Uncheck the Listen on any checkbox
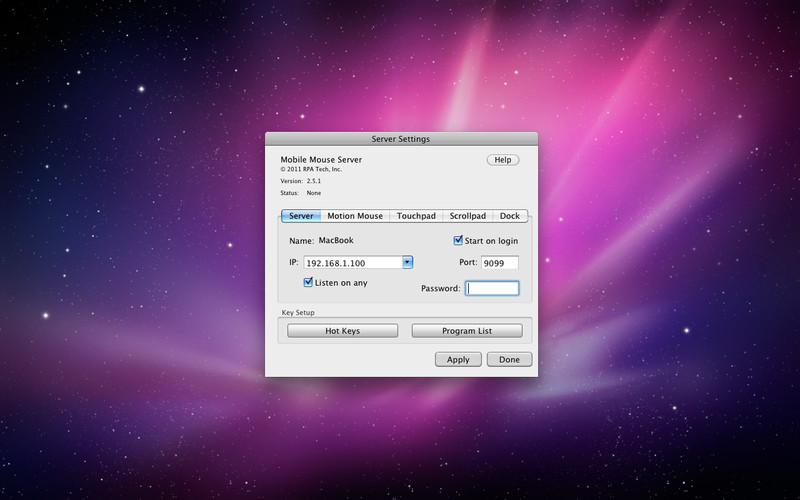This screenshot has height=500, width=800. 309,282
